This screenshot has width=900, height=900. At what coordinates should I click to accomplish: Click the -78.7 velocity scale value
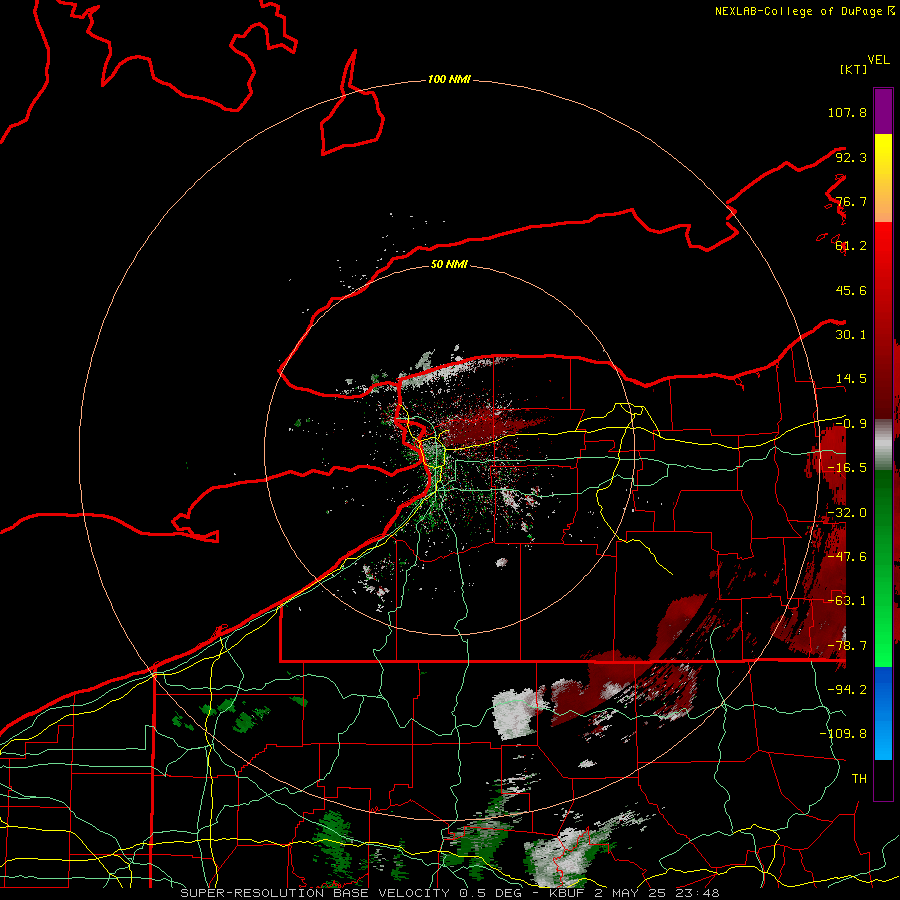pos(847,646)
